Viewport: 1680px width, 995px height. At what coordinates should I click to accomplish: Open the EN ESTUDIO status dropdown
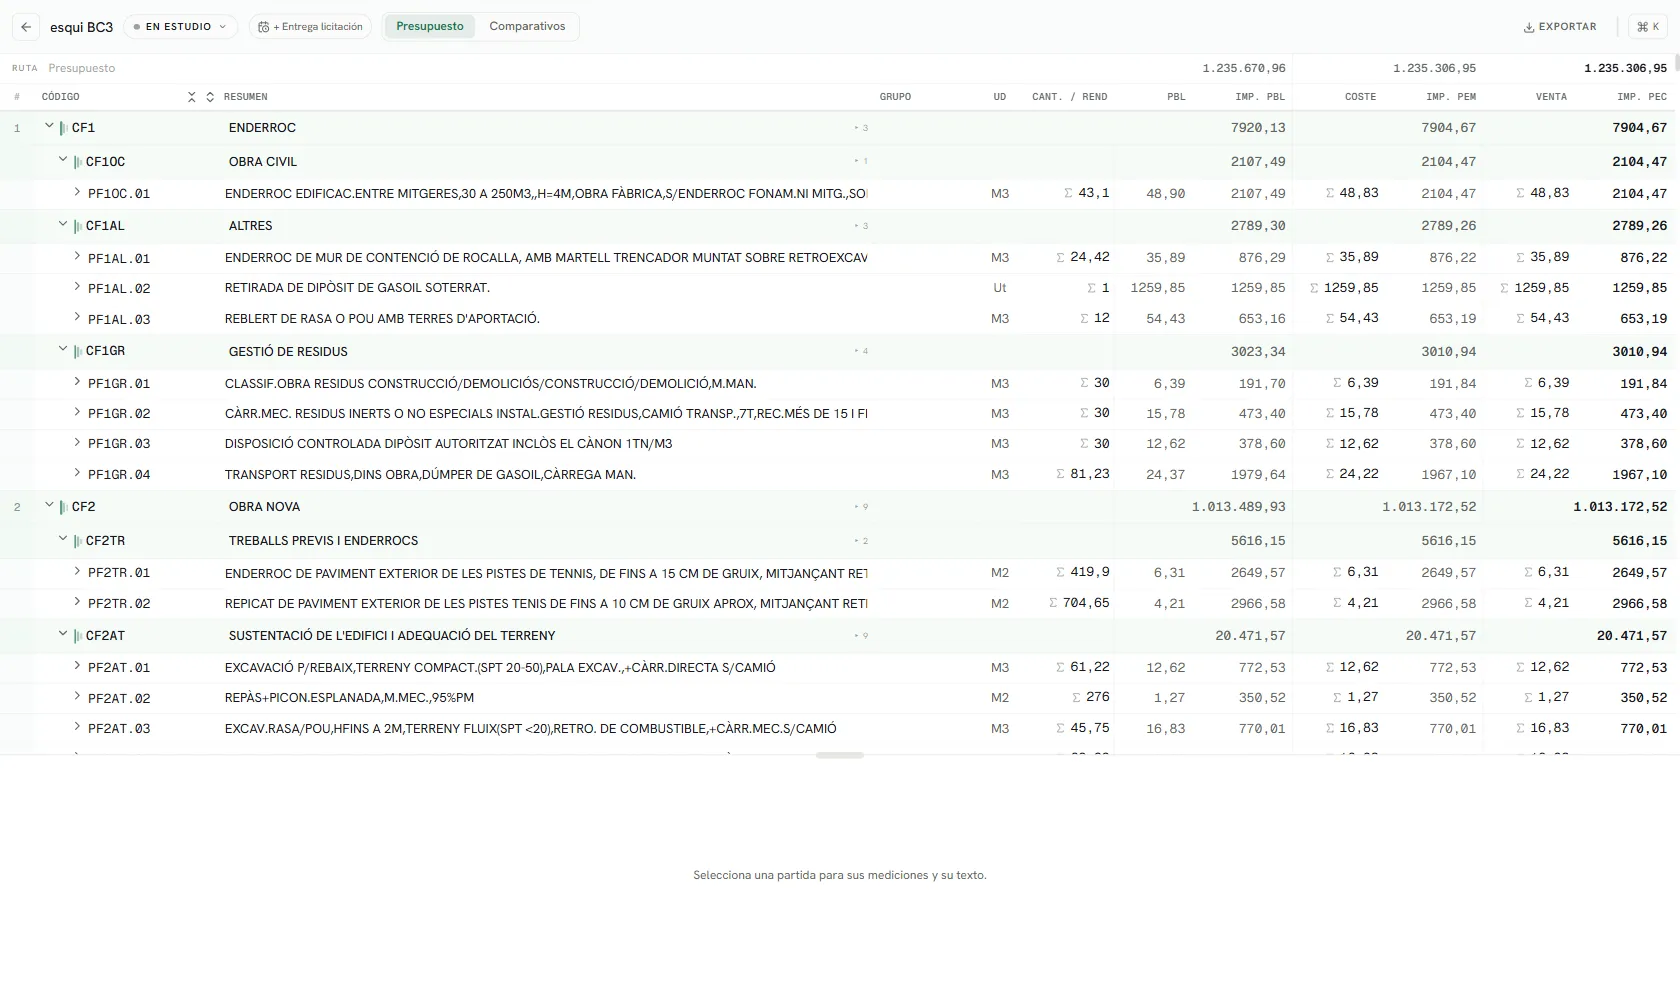click(x=180, y=27)
